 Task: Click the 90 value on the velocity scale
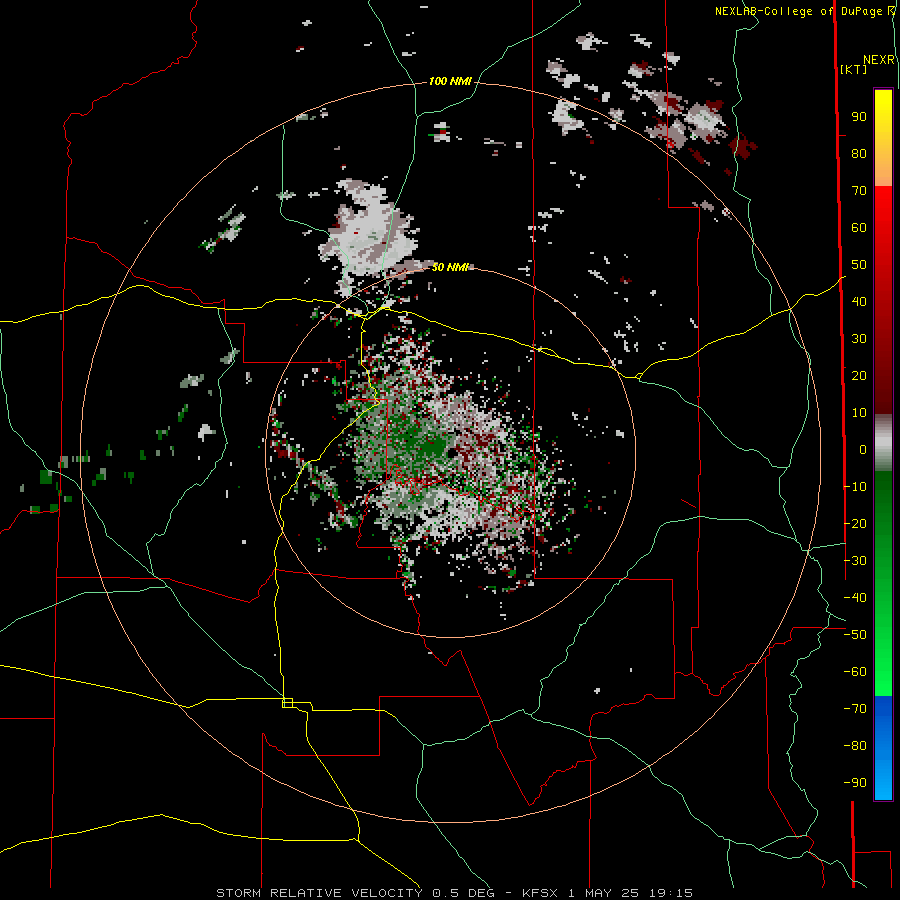coord(859,117)
